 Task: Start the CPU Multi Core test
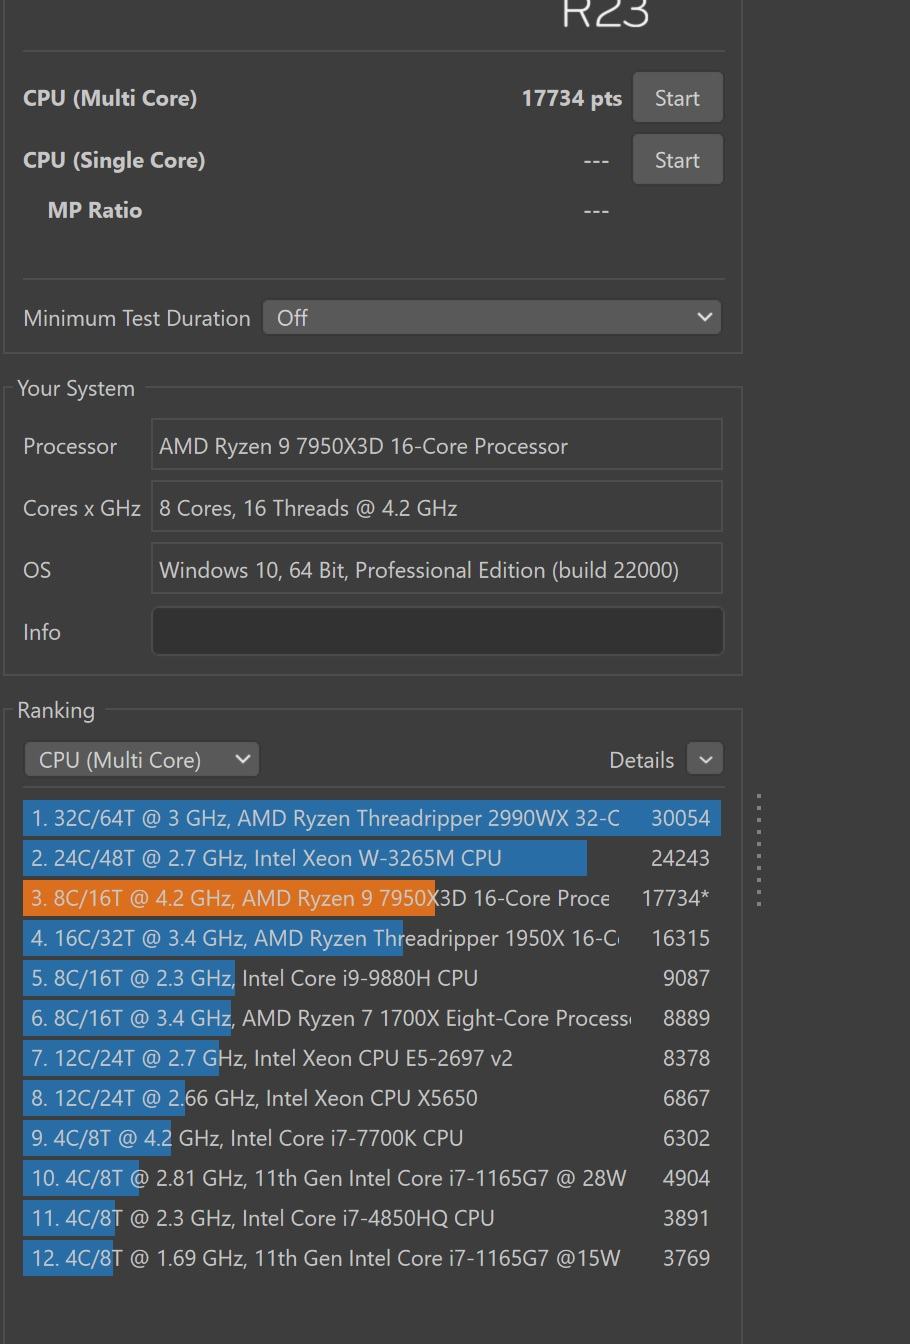tap(677, 98)
